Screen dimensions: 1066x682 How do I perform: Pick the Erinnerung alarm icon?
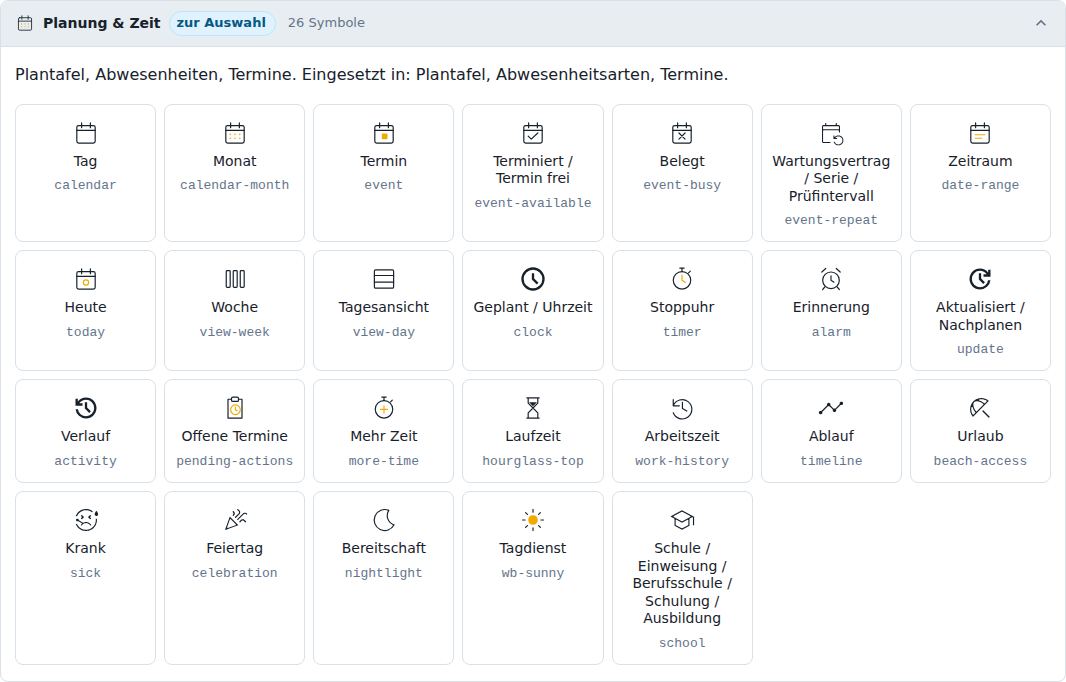tap(831, 279)
